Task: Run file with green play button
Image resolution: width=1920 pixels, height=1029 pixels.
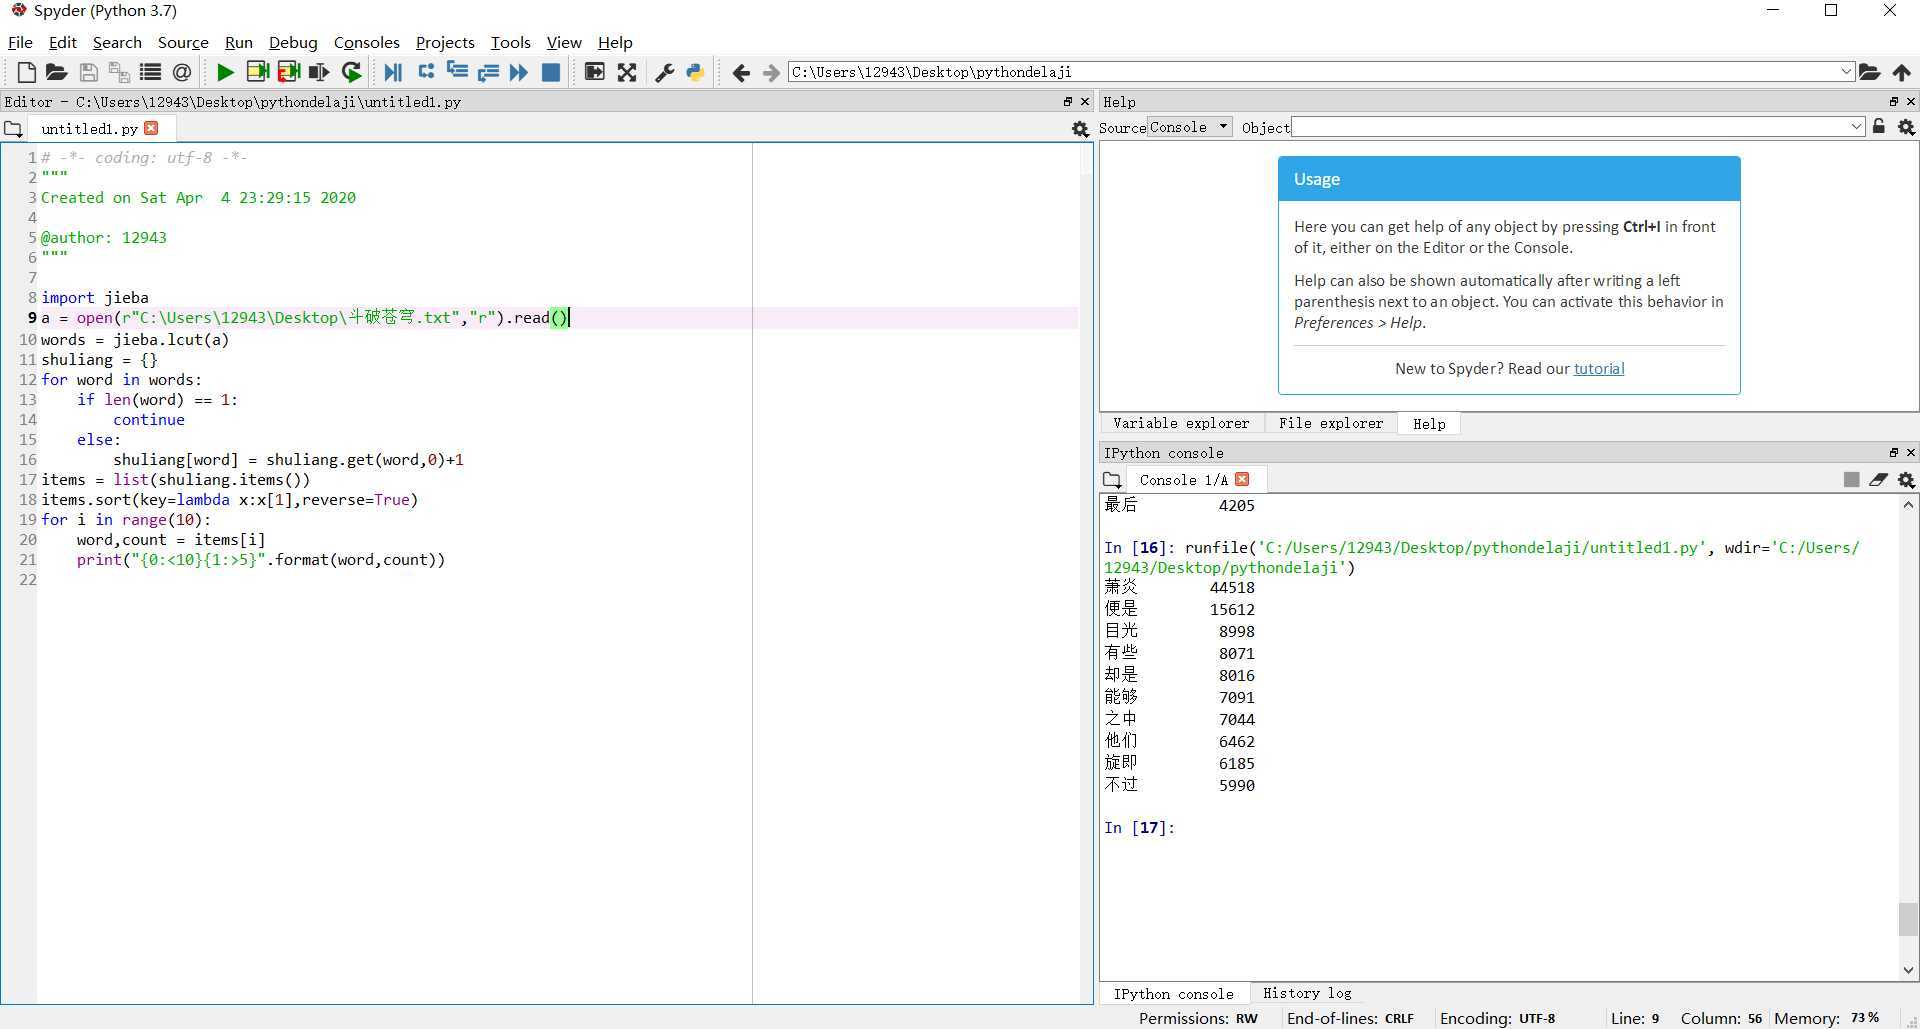Action: [x=225, y=72]
